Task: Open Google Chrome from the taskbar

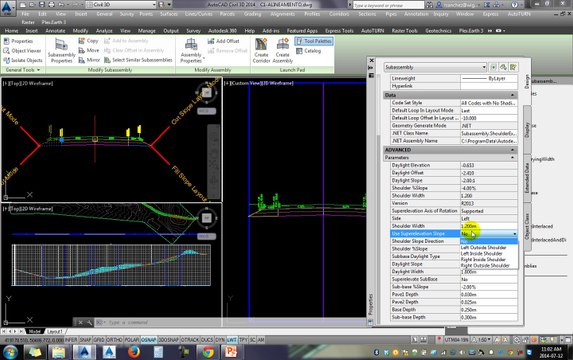Action: point(208,352)
